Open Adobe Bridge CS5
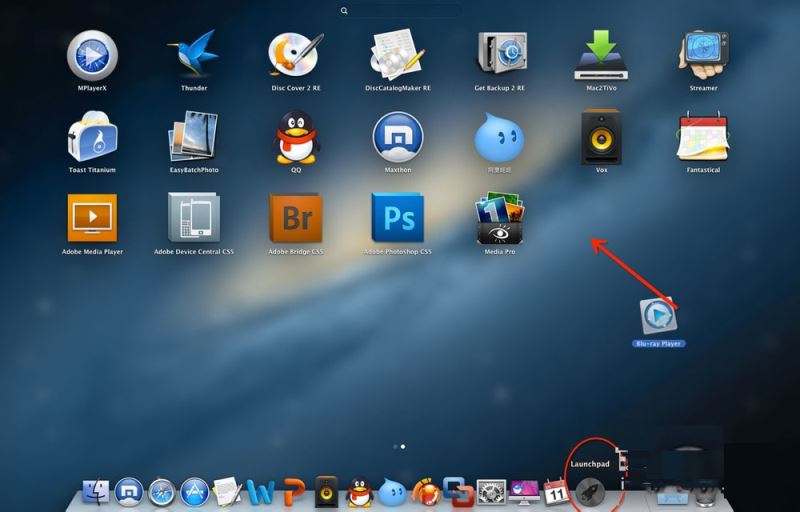Viewport: 800px width, 512px height. 296,218
